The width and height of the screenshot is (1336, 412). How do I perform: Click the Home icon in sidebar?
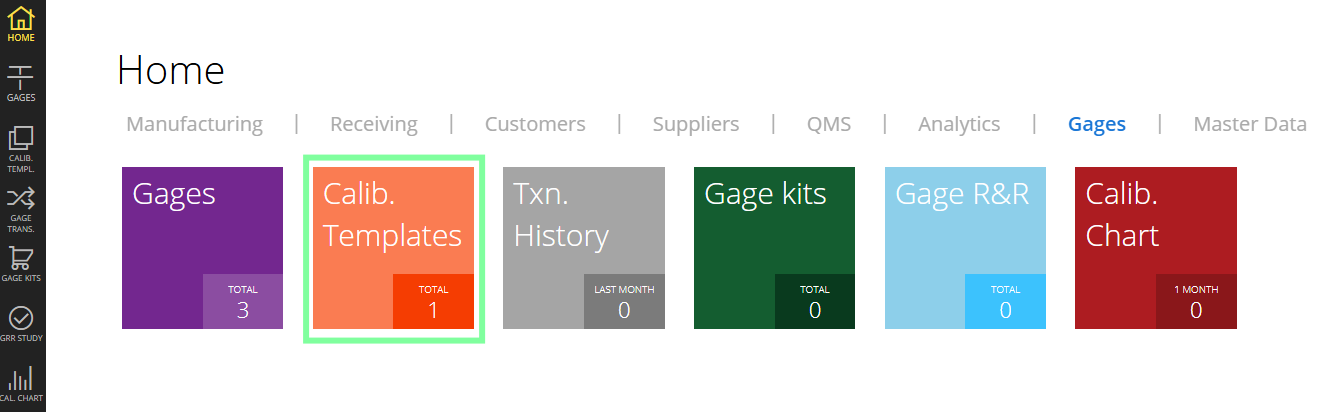pos(21,24)
